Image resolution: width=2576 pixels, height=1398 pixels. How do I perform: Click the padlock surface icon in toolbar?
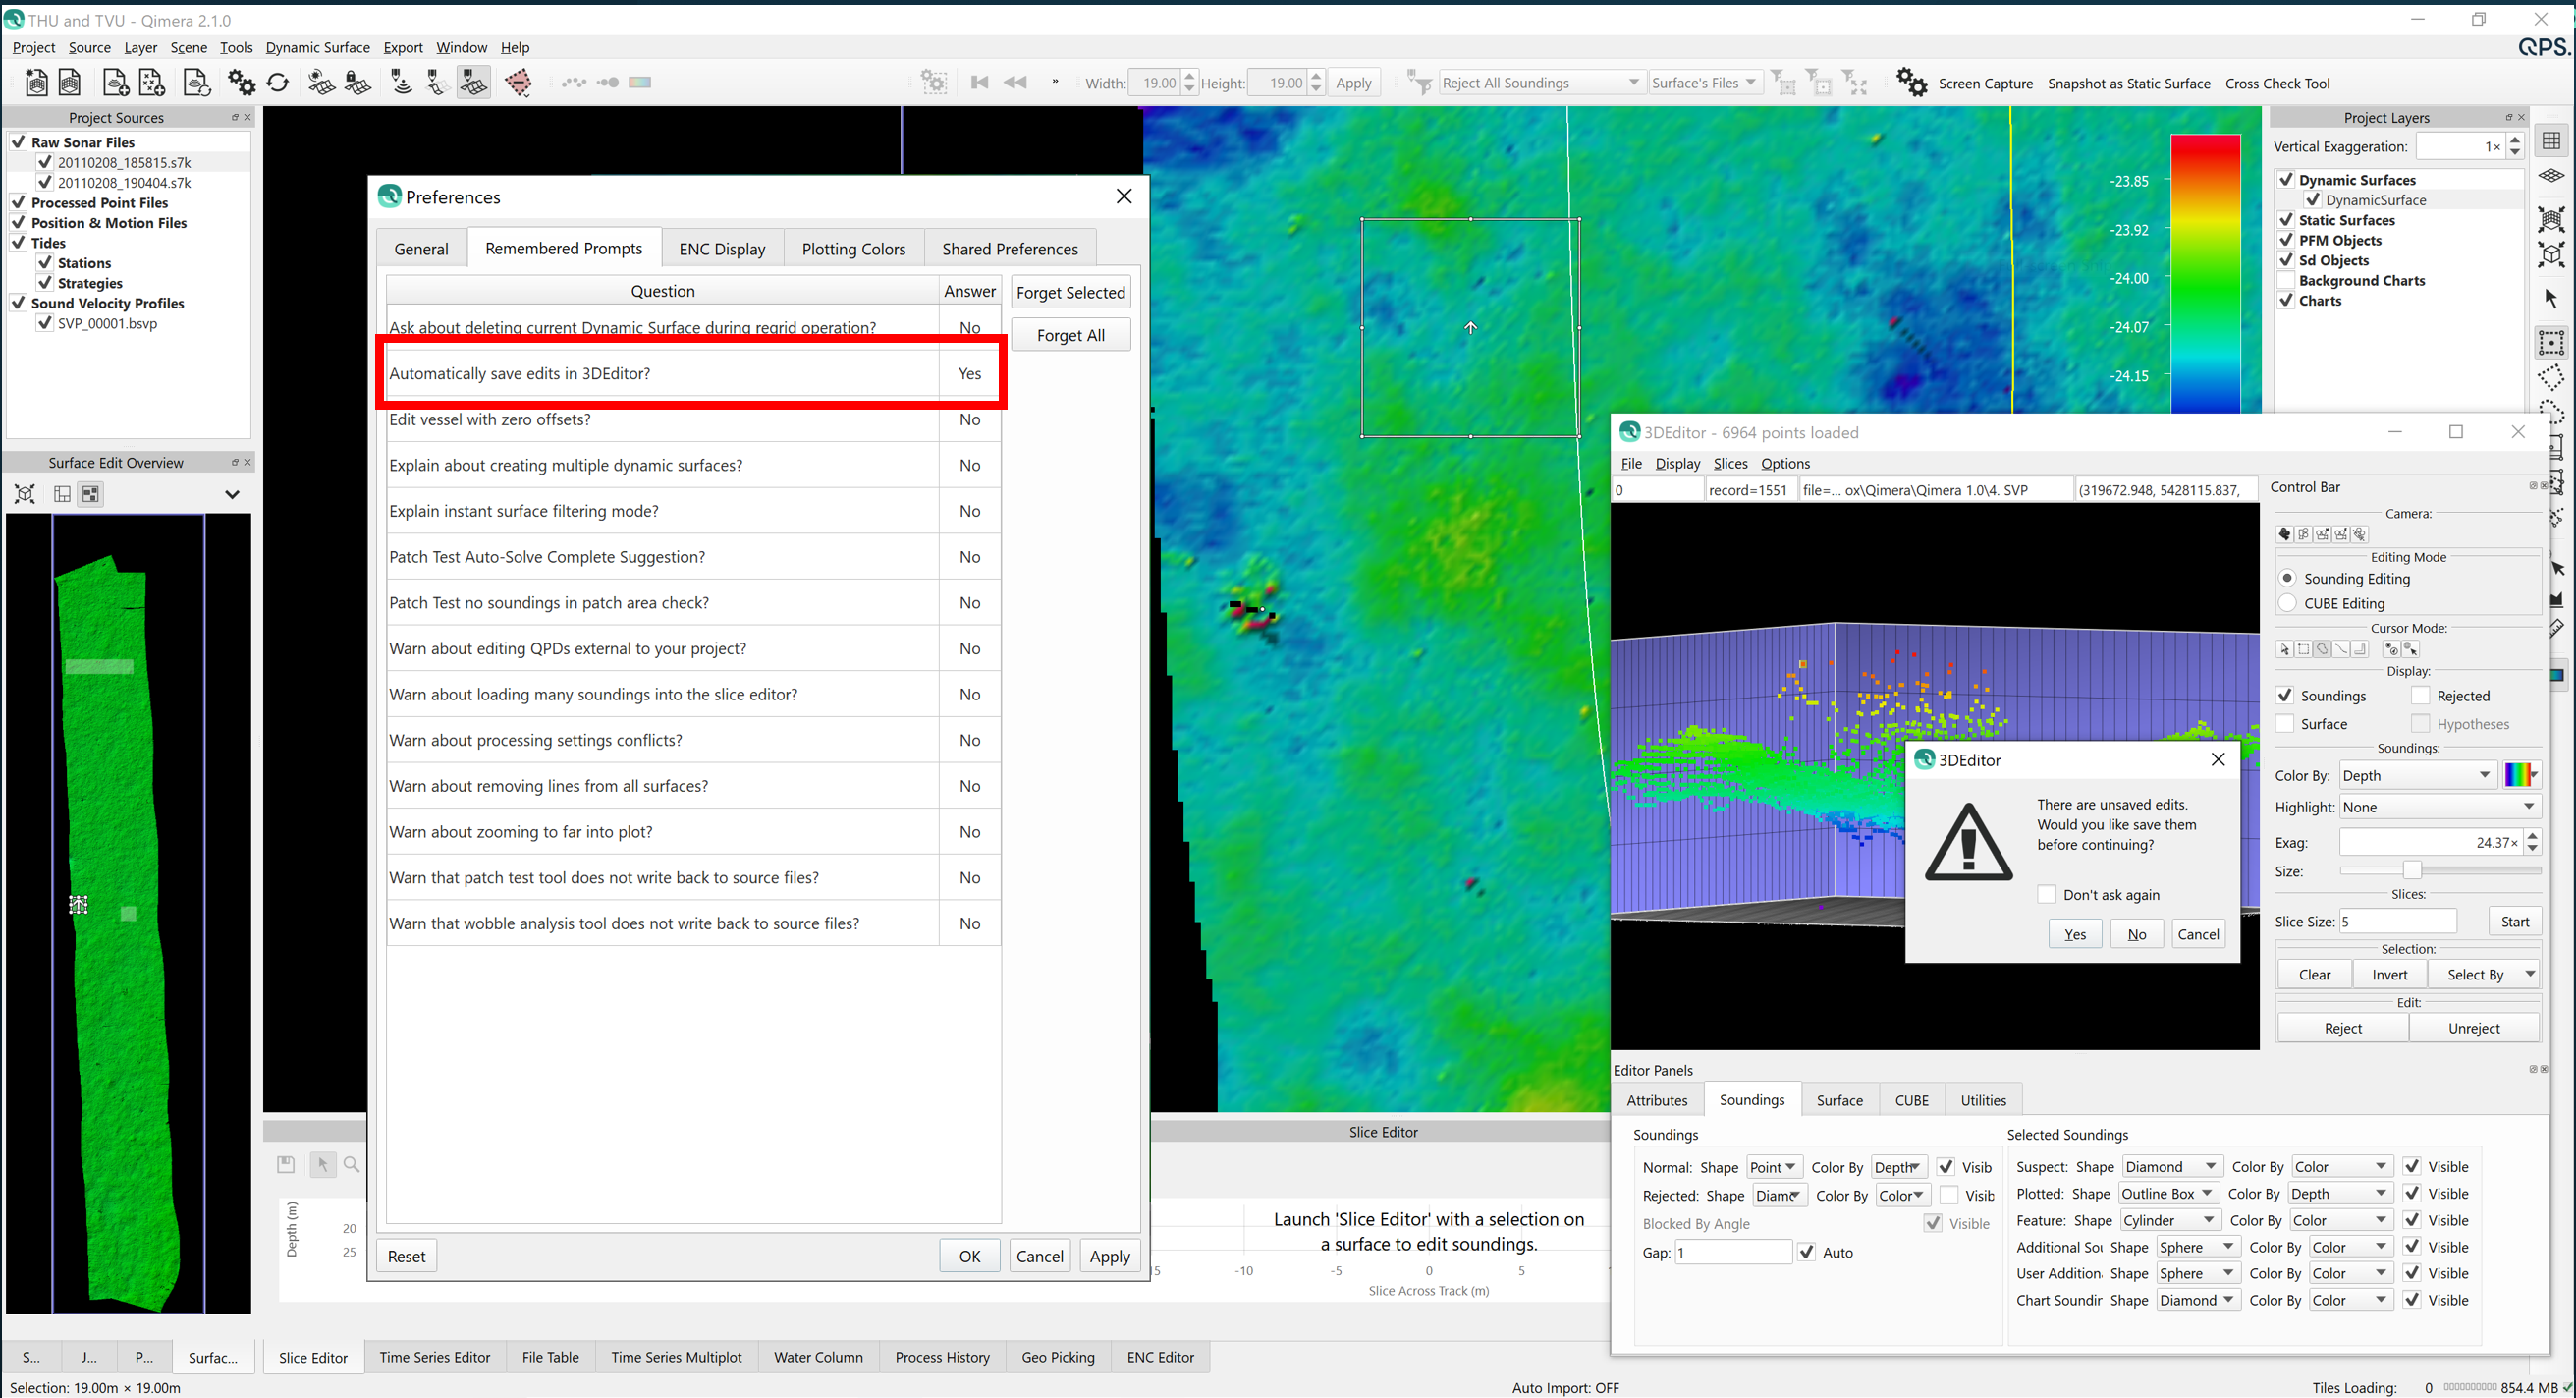click(357, 83)
